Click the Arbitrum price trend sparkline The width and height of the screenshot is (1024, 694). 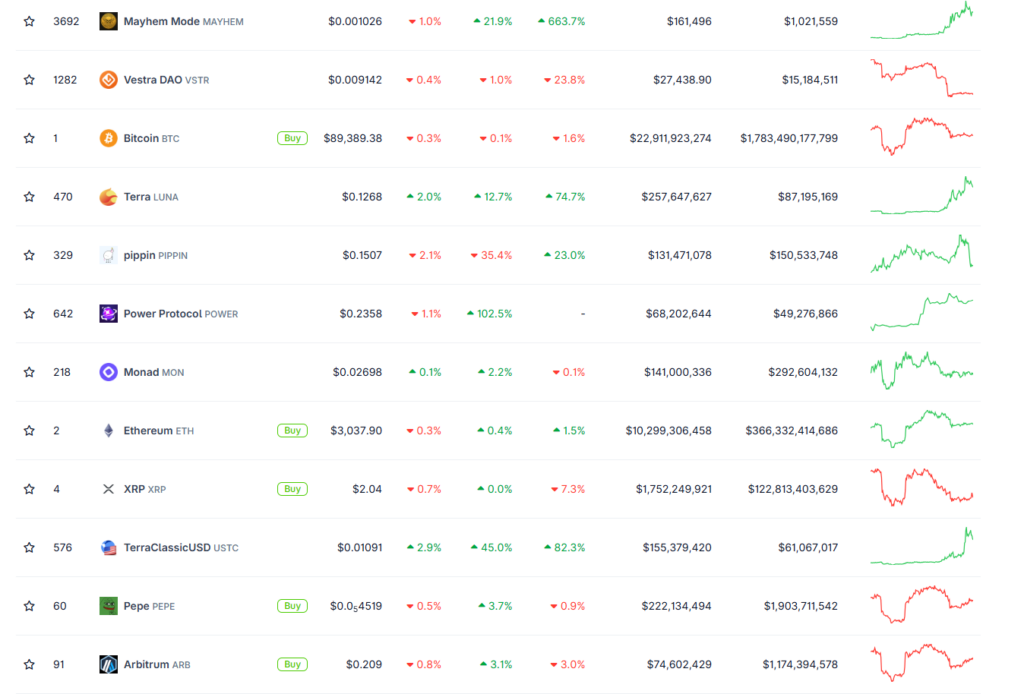point(921,662)
